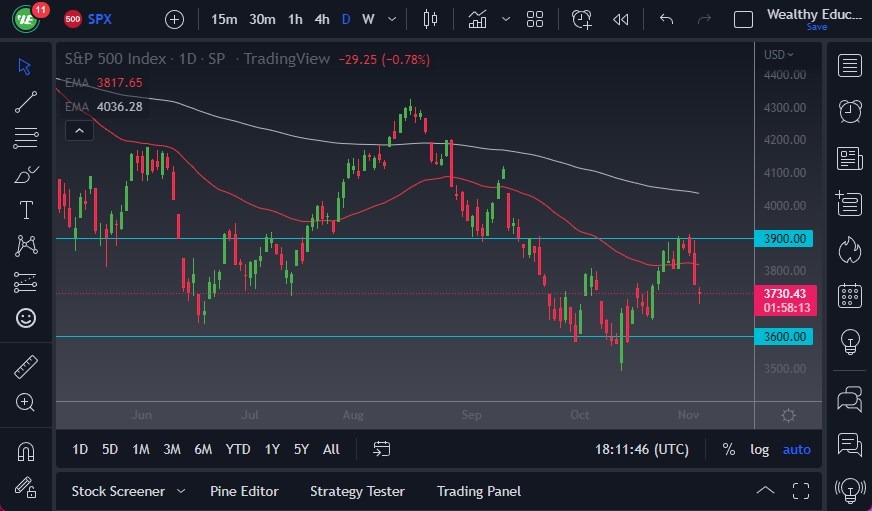Switch to the Strategy Tester tab
Viewport: 872px width, 511px height.
357,491
